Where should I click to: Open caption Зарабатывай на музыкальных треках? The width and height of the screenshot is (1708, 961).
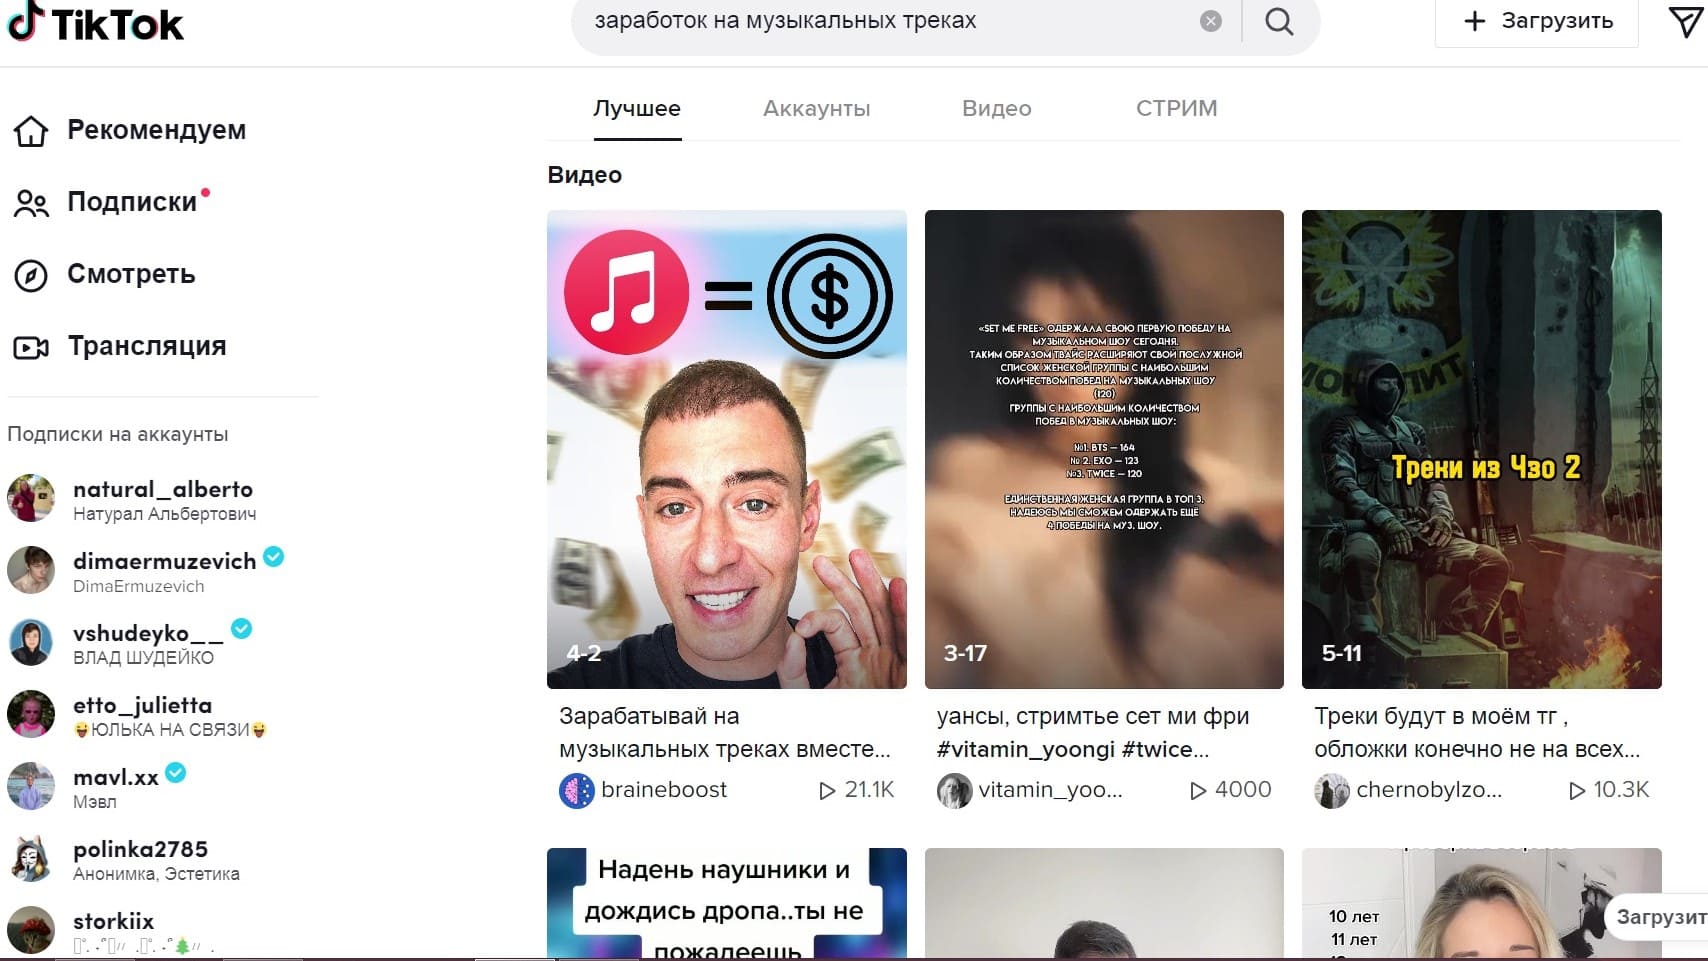tap(725, 732)
